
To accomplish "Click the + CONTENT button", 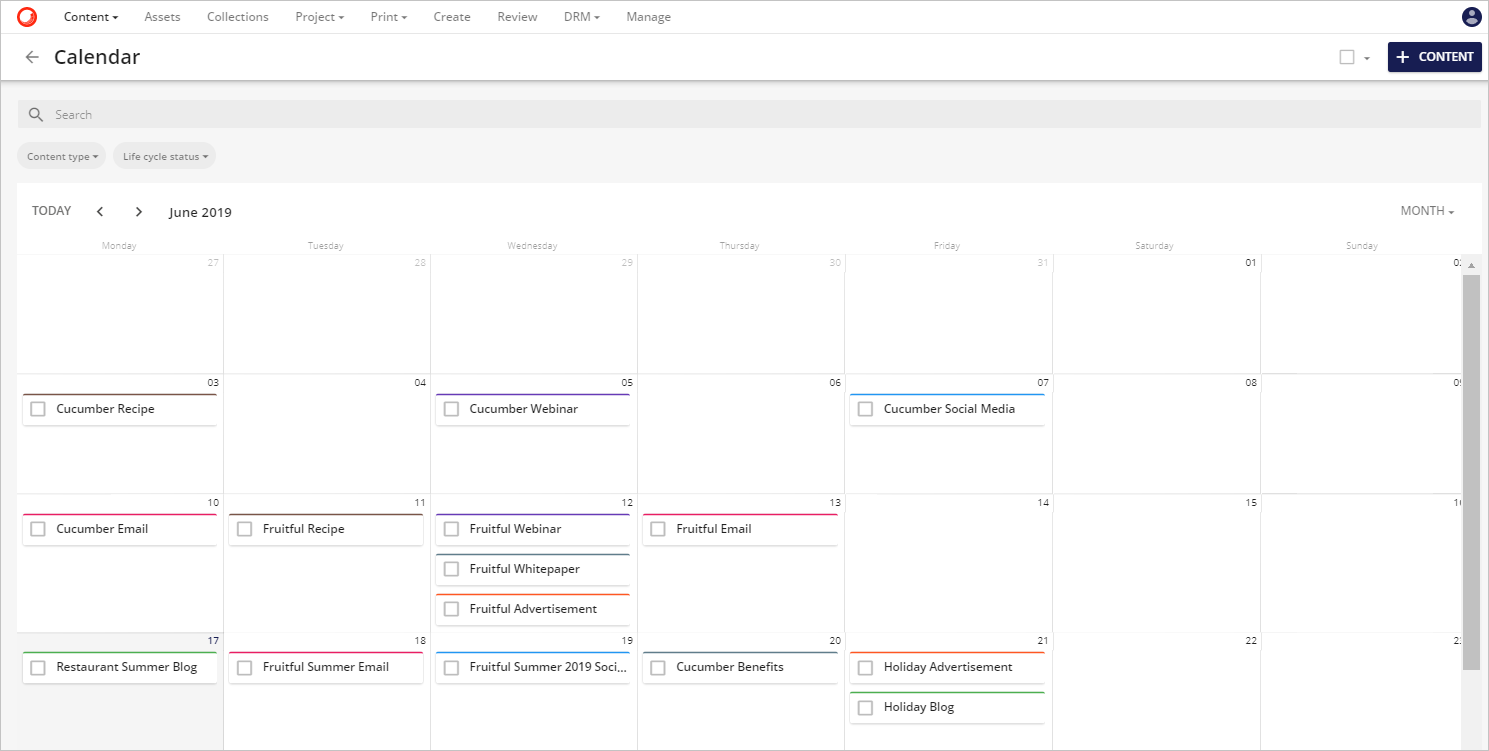I will tap(1434, 57).
